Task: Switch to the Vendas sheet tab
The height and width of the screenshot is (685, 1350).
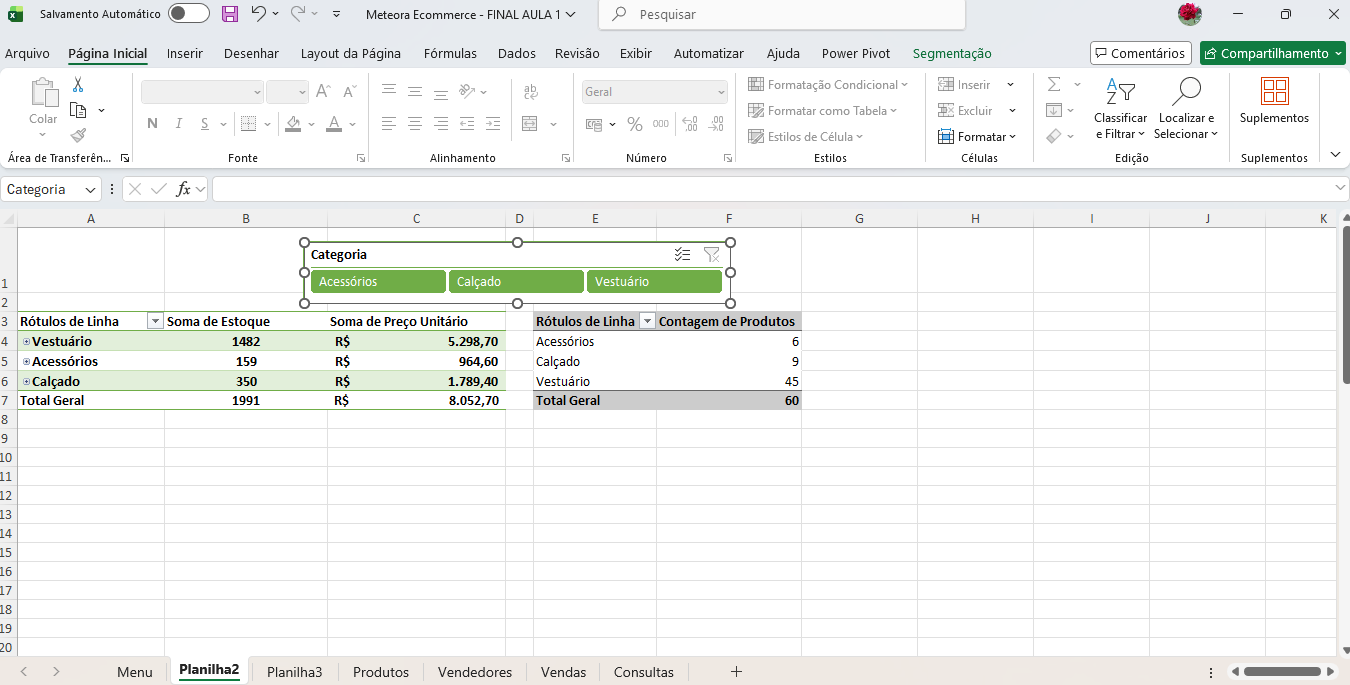Action: point(563,672)
